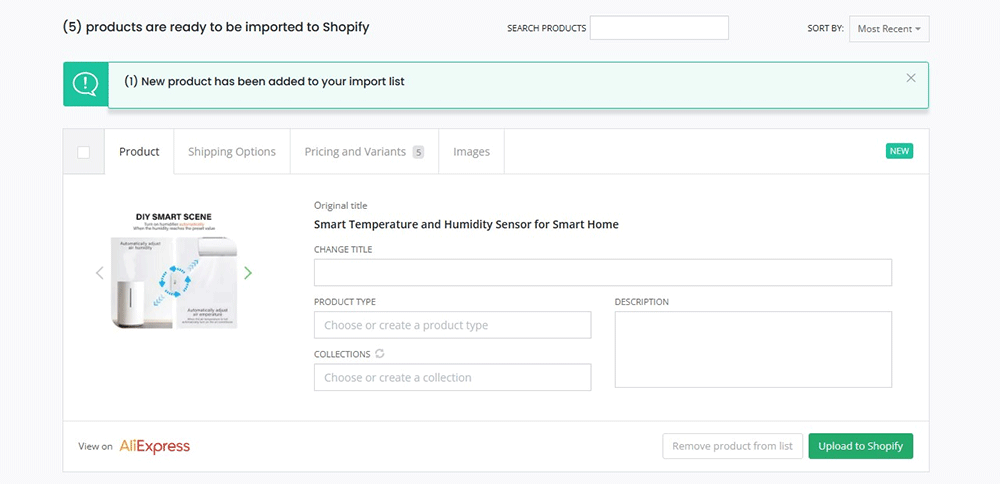1000x484 pixels.
Task: Click Upload to Shopify button
Action: click(x=860, y=446)
